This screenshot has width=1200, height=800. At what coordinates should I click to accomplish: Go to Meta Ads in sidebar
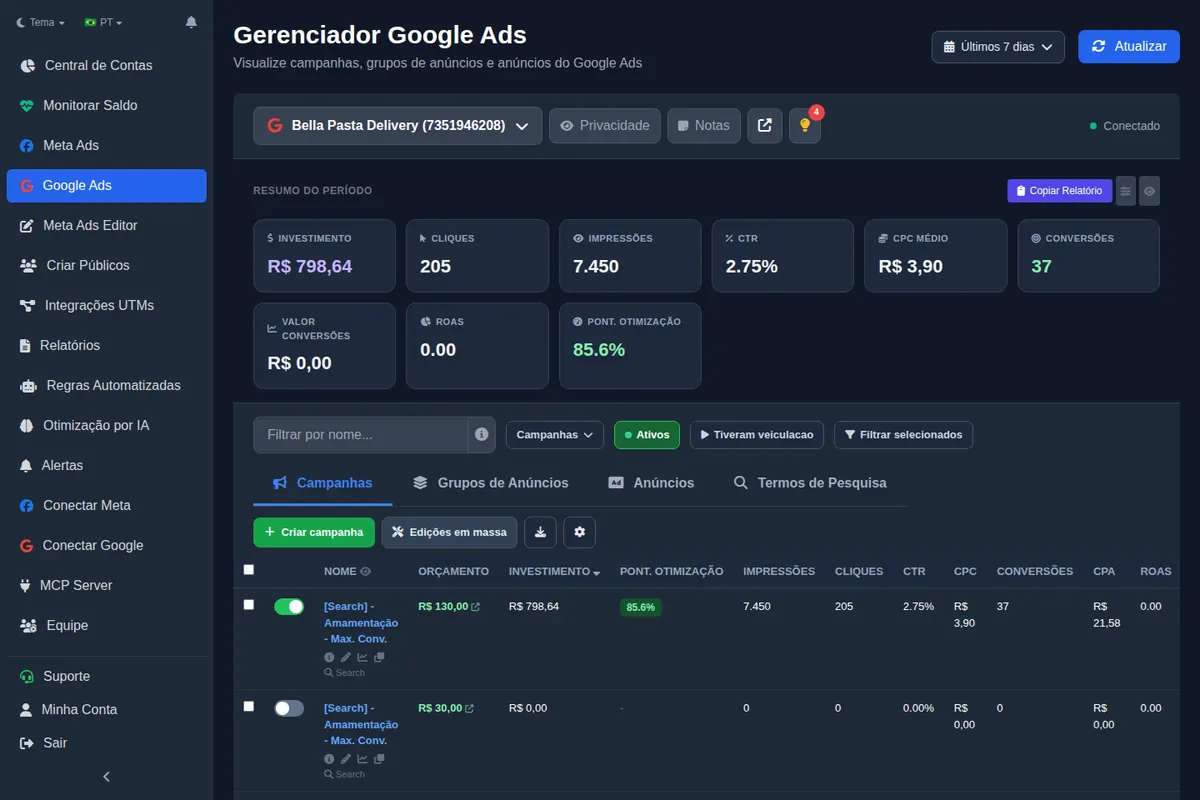tap(106, 145)
